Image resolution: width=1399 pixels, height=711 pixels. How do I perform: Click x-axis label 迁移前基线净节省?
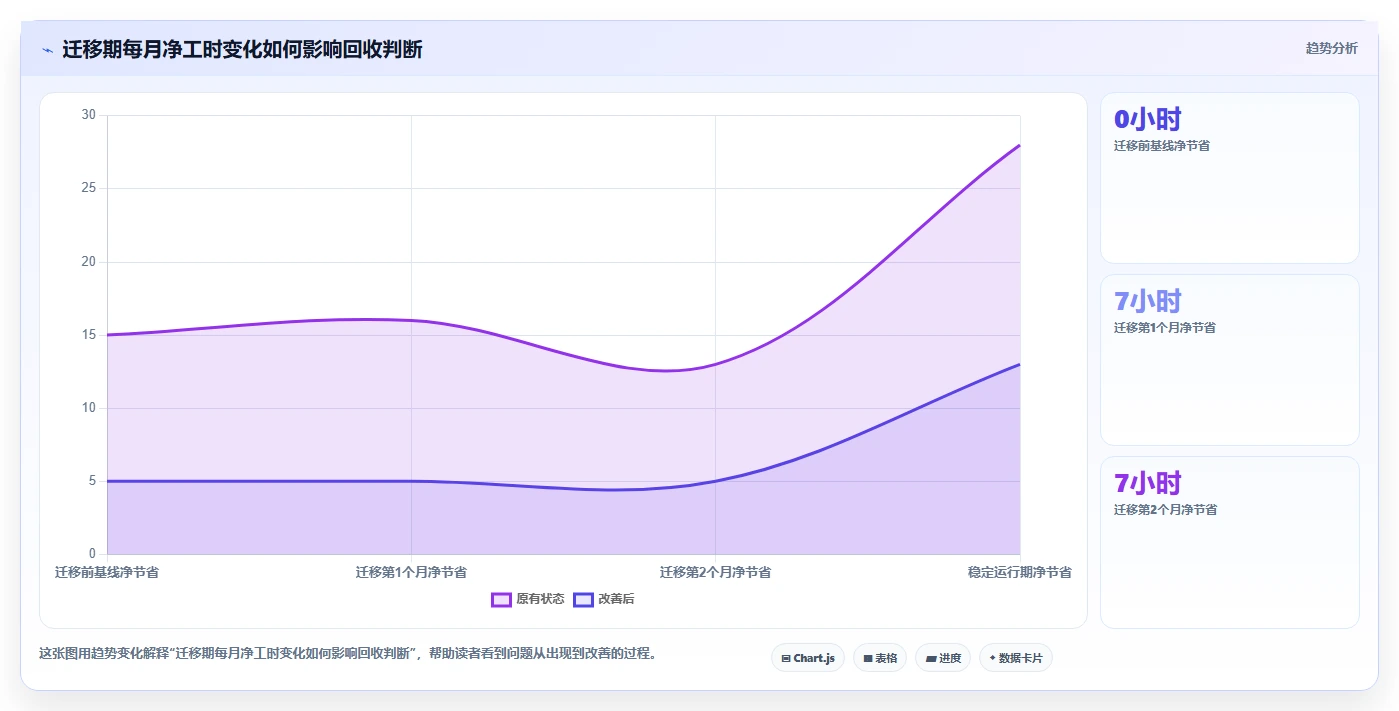click(x=107, y=572)
